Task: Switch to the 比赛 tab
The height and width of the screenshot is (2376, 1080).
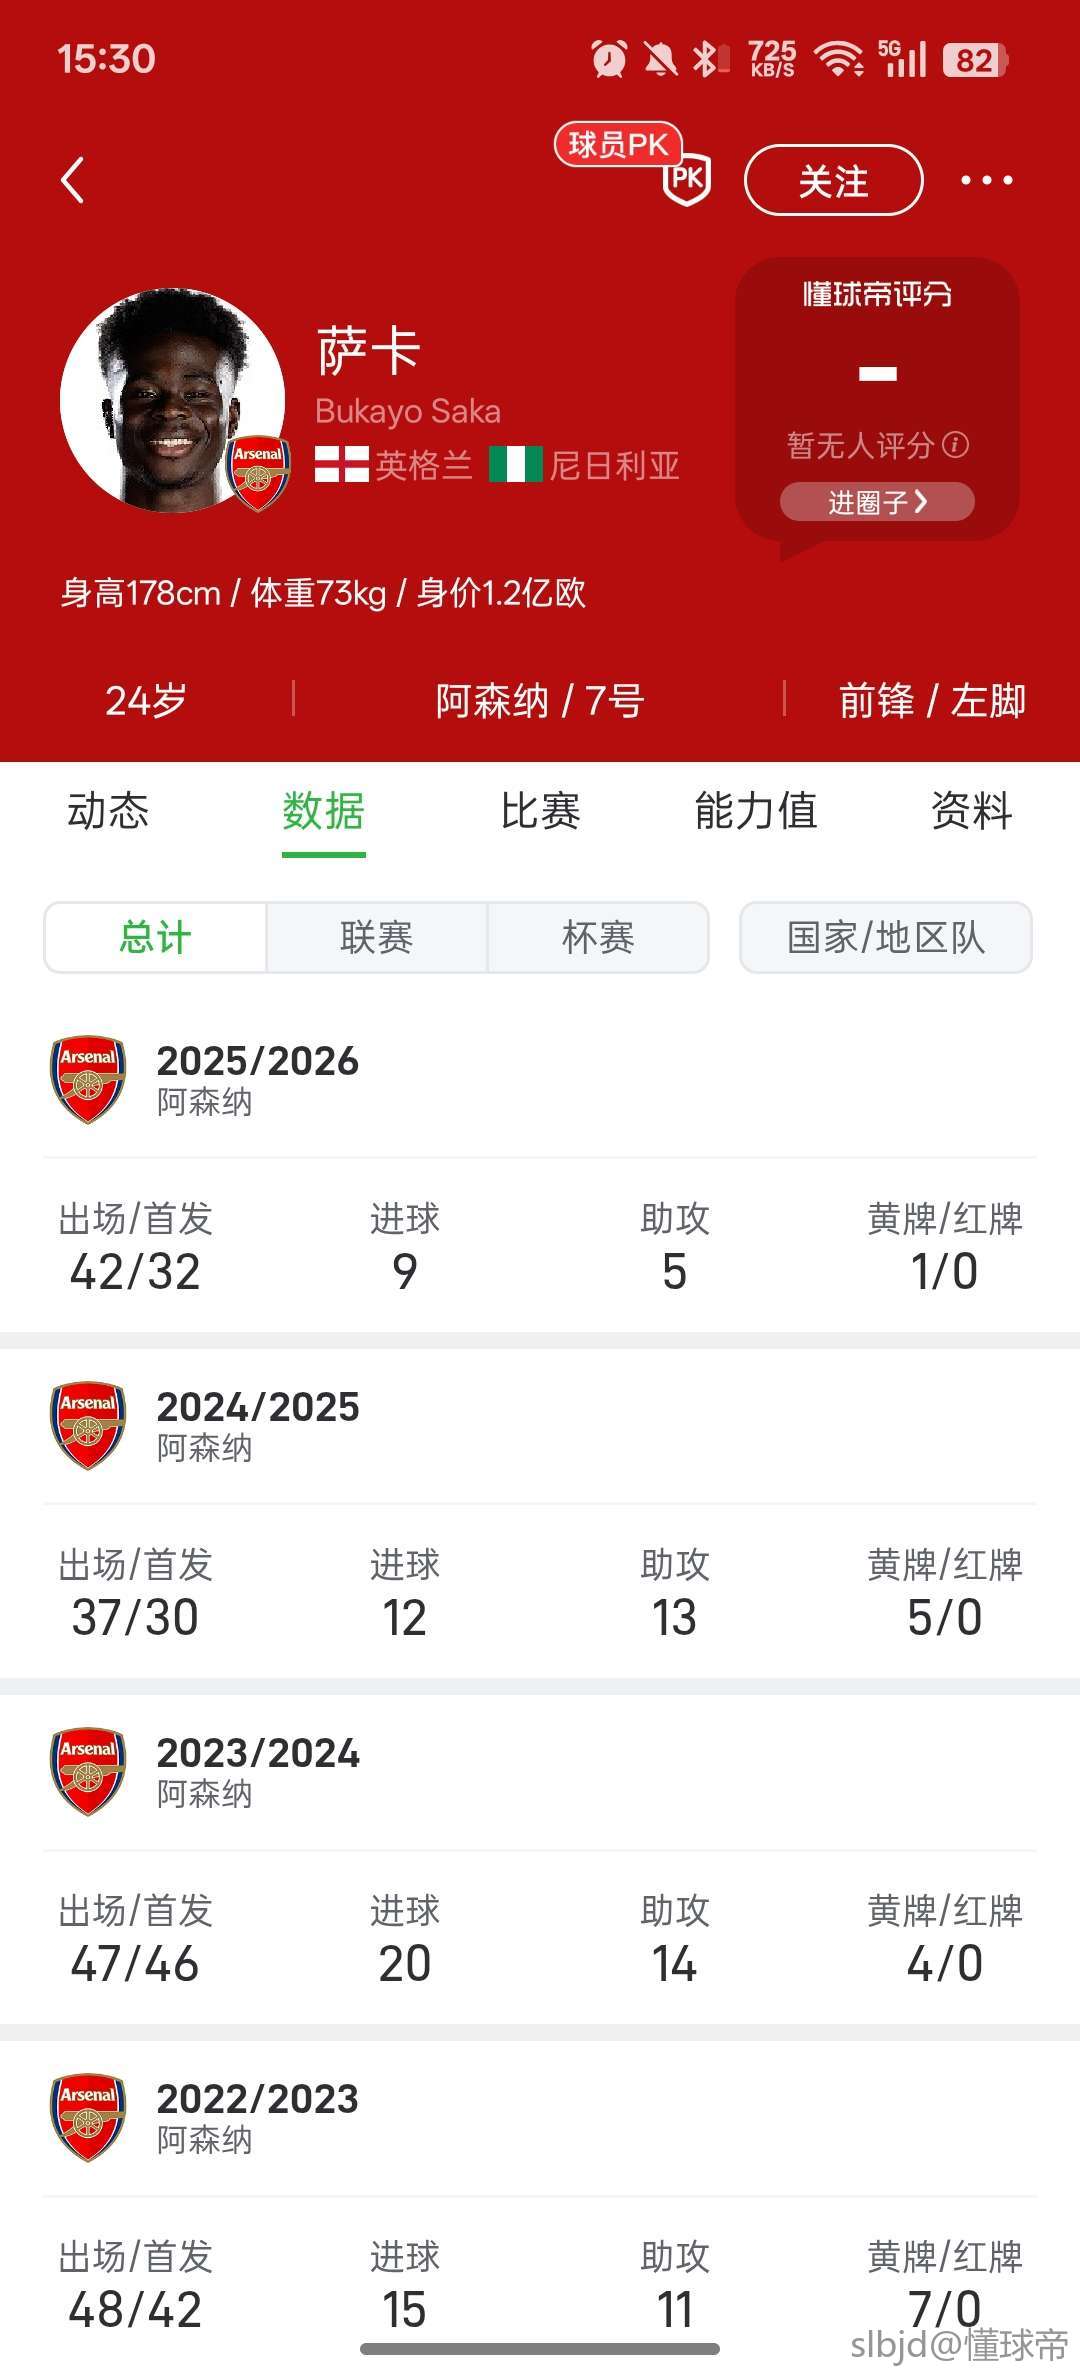Action: click(540, 811)
